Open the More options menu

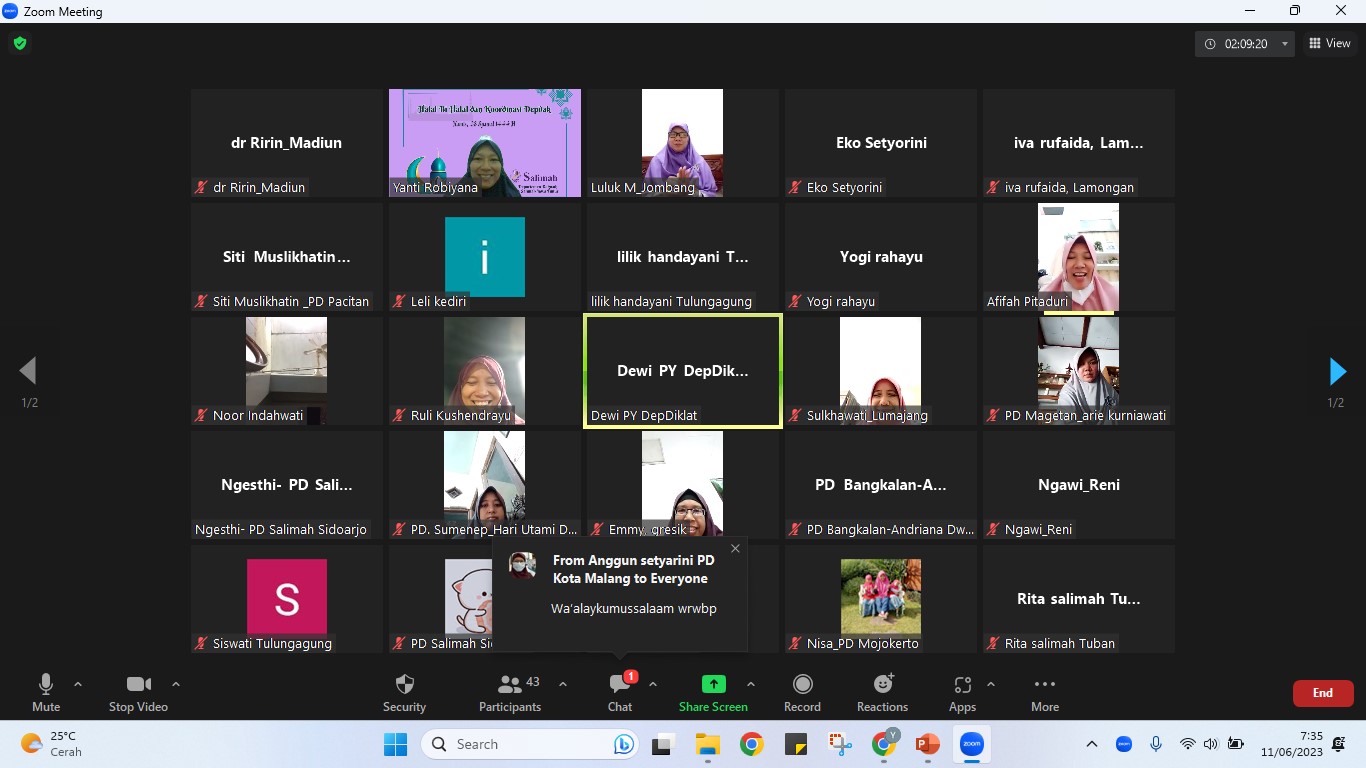(x=1045, y=693)
